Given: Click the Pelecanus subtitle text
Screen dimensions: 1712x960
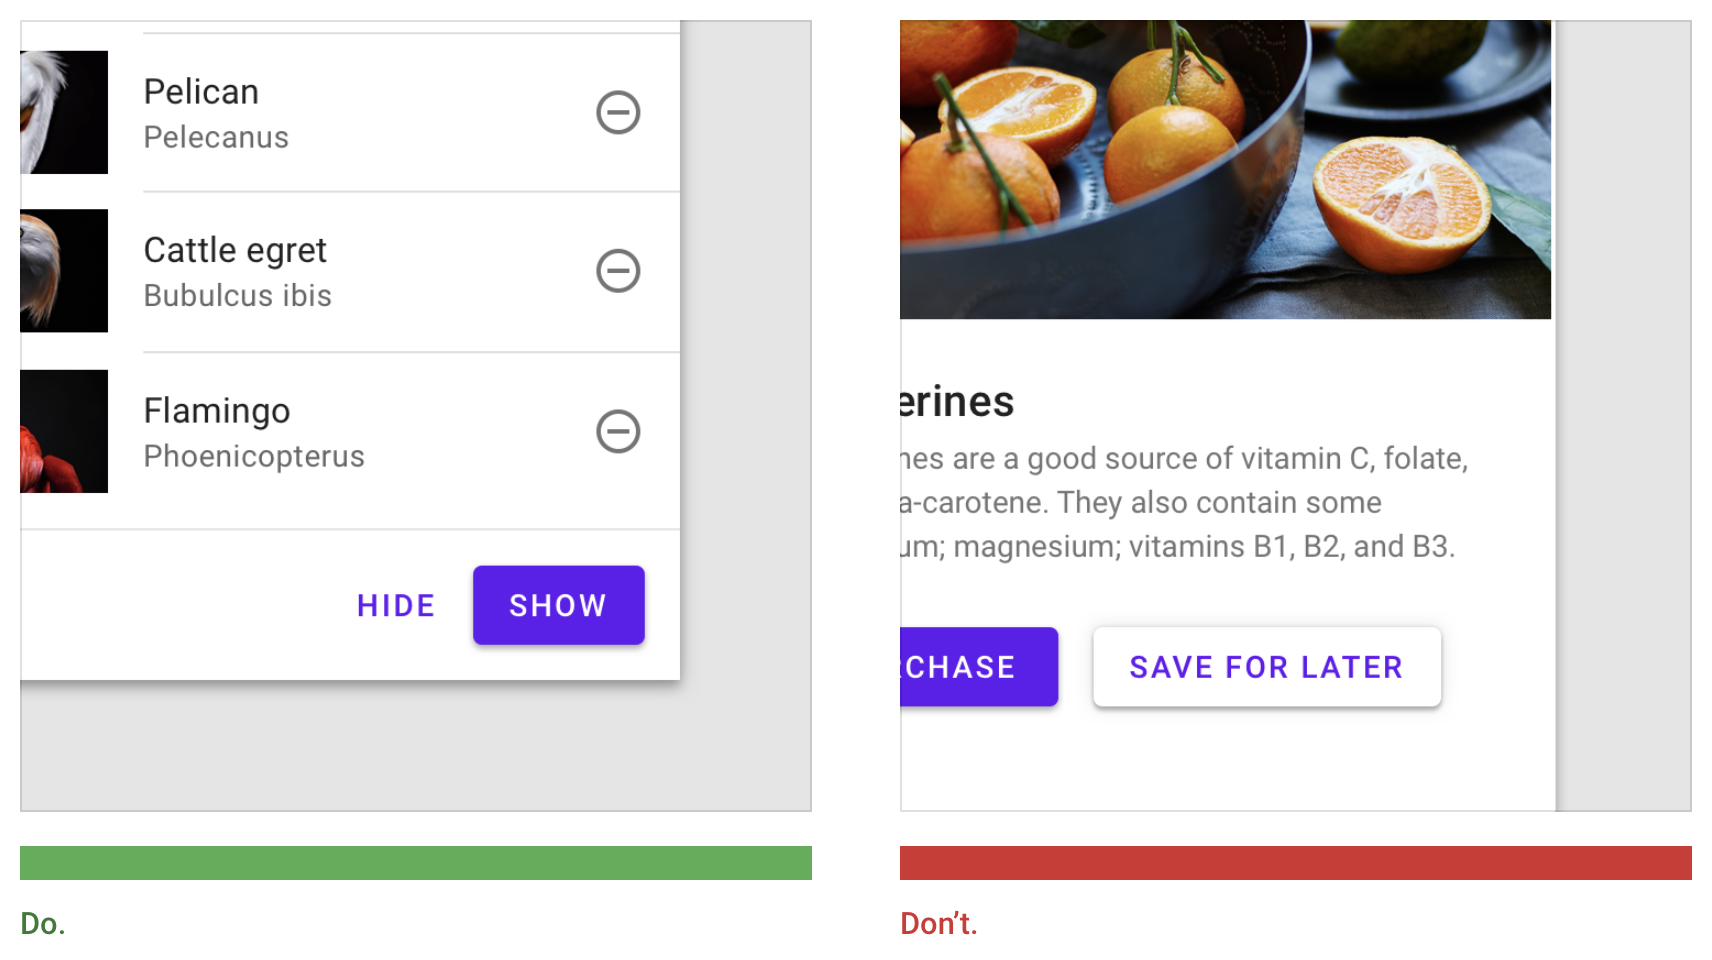Looking at the screenshot, I should (x=216, y=137).
